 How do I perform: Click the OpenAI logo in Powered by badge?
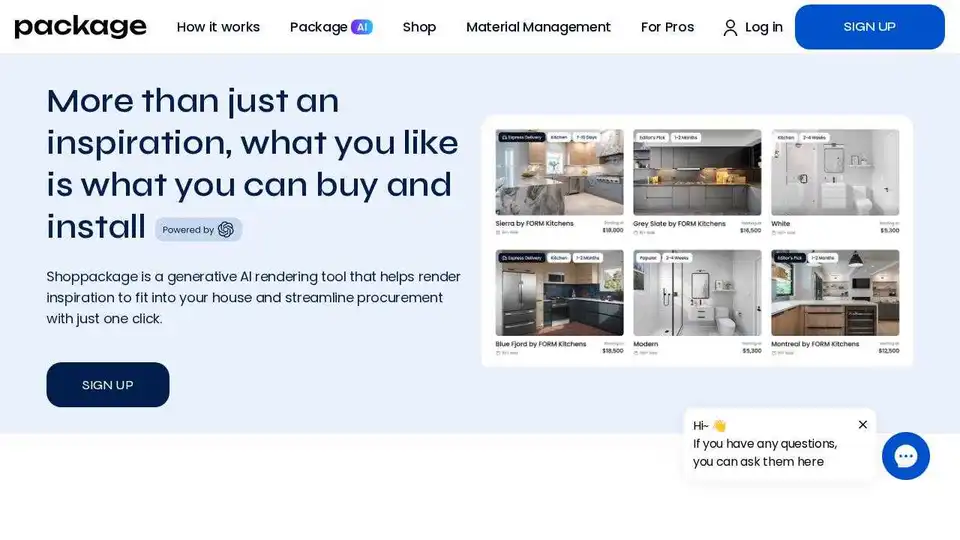click(226, 230)
